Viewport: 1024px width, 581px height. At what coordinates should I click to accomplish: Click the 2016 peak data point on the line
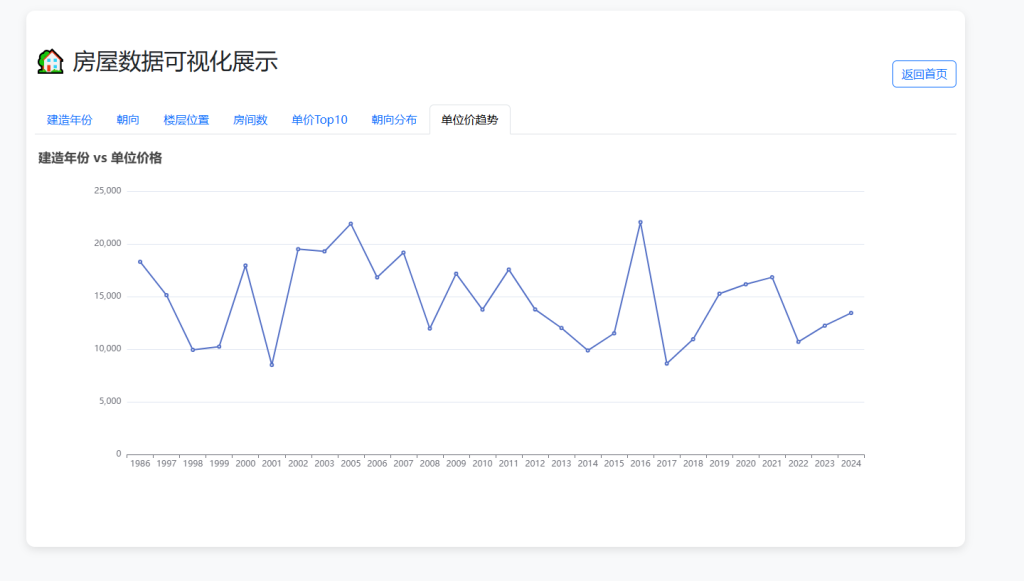[640, 222]
